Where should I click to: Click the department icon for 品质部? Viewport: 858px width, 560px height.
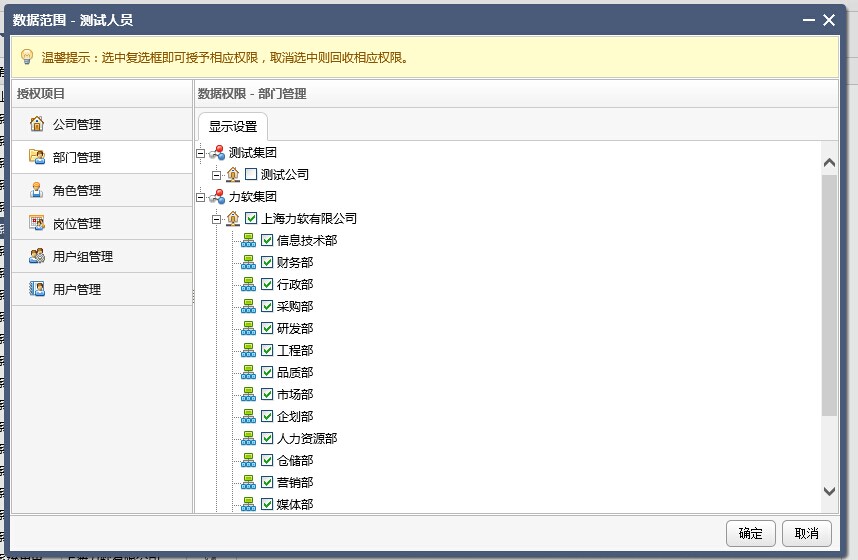pyautogui.click(x=248, y=372)
